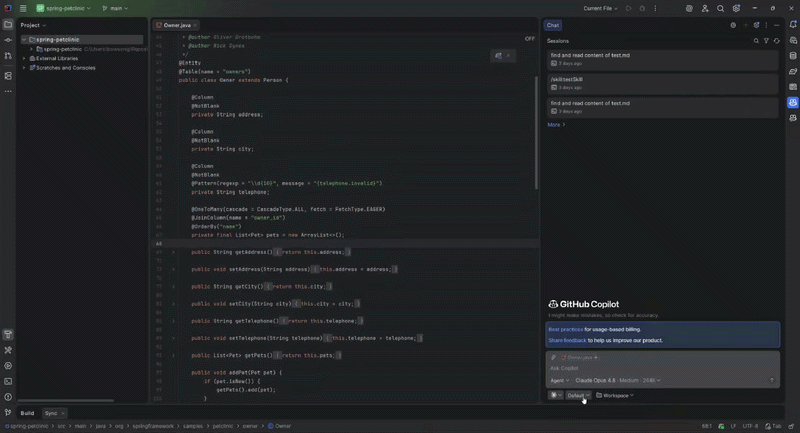The image size is (800, 433).
Task: Search sessions with the magnifier icon
Action: coord(756,41)
